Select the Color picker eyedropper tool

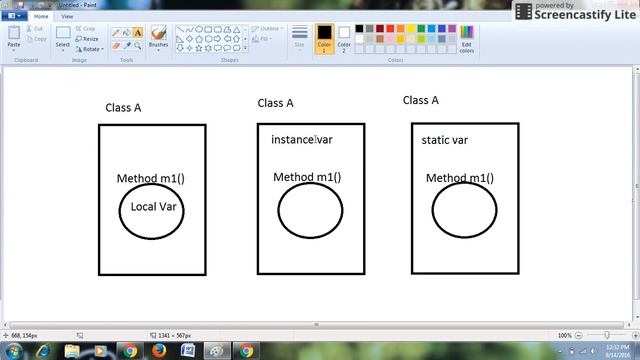(127, 46)
